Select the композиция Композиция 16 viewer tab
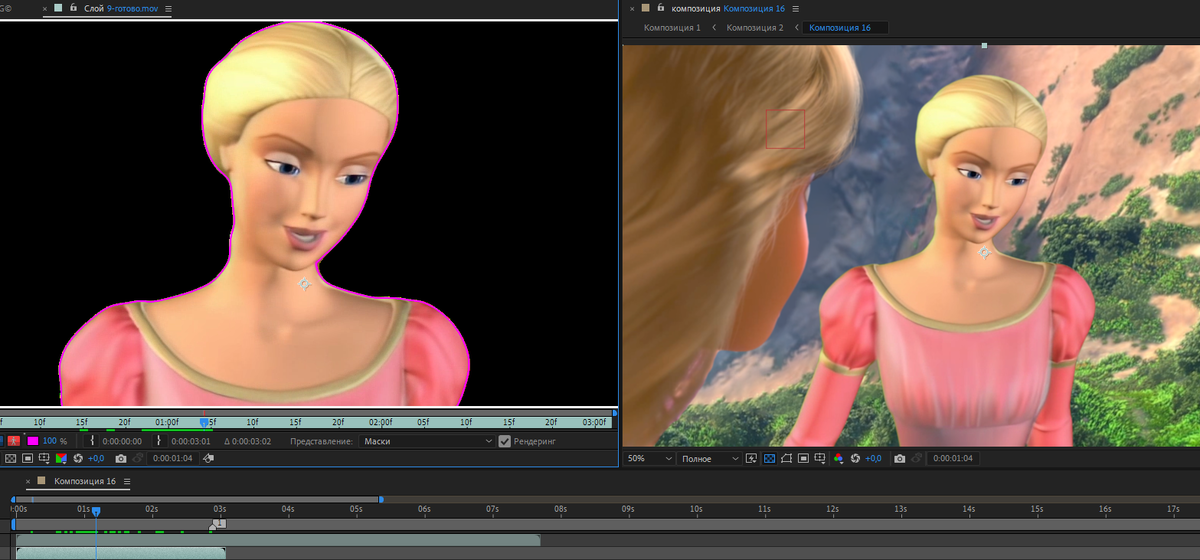 point(728,9)
